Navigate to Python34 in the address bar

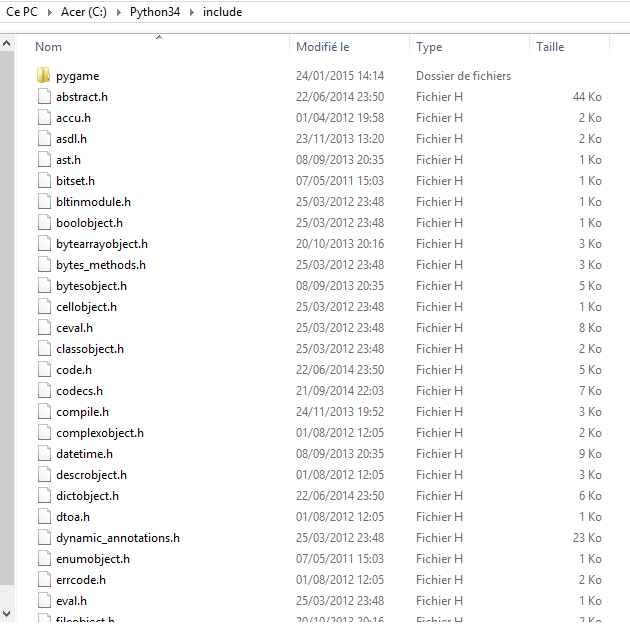(156, 13)
